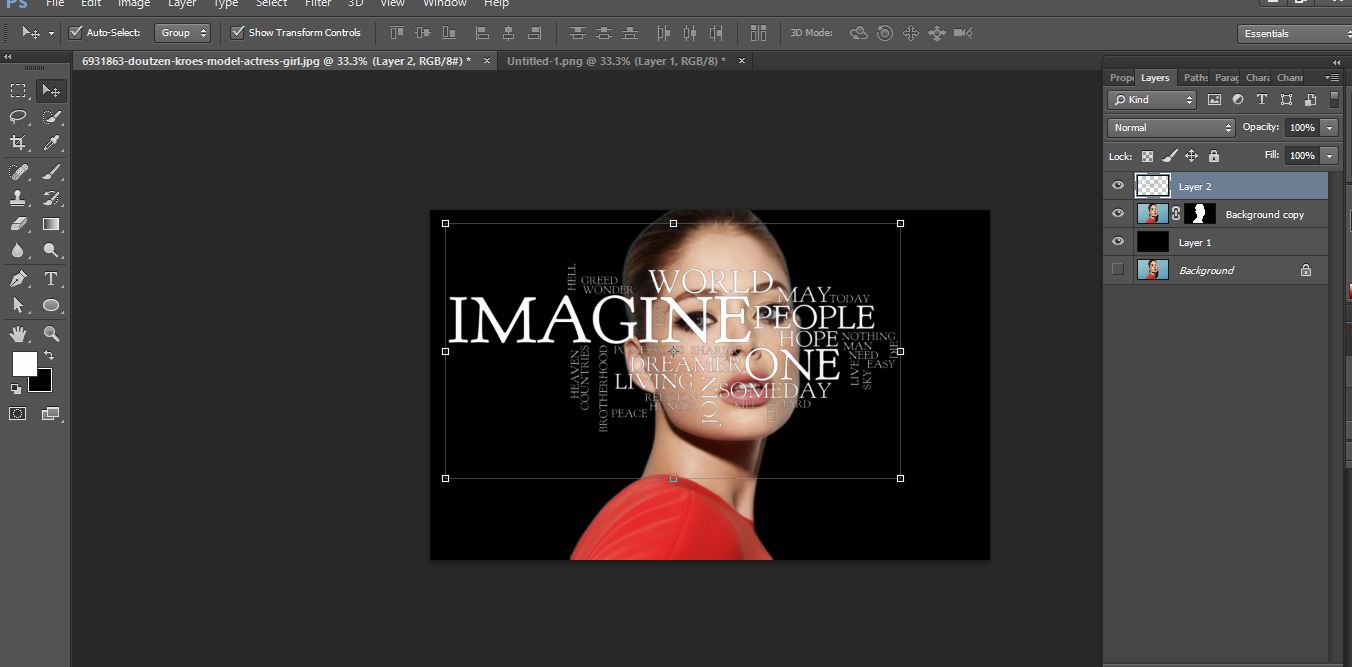Select the Background copy layer
Image resolution: width=1352 pixels, height=667 pixels.
point(1264,214)
